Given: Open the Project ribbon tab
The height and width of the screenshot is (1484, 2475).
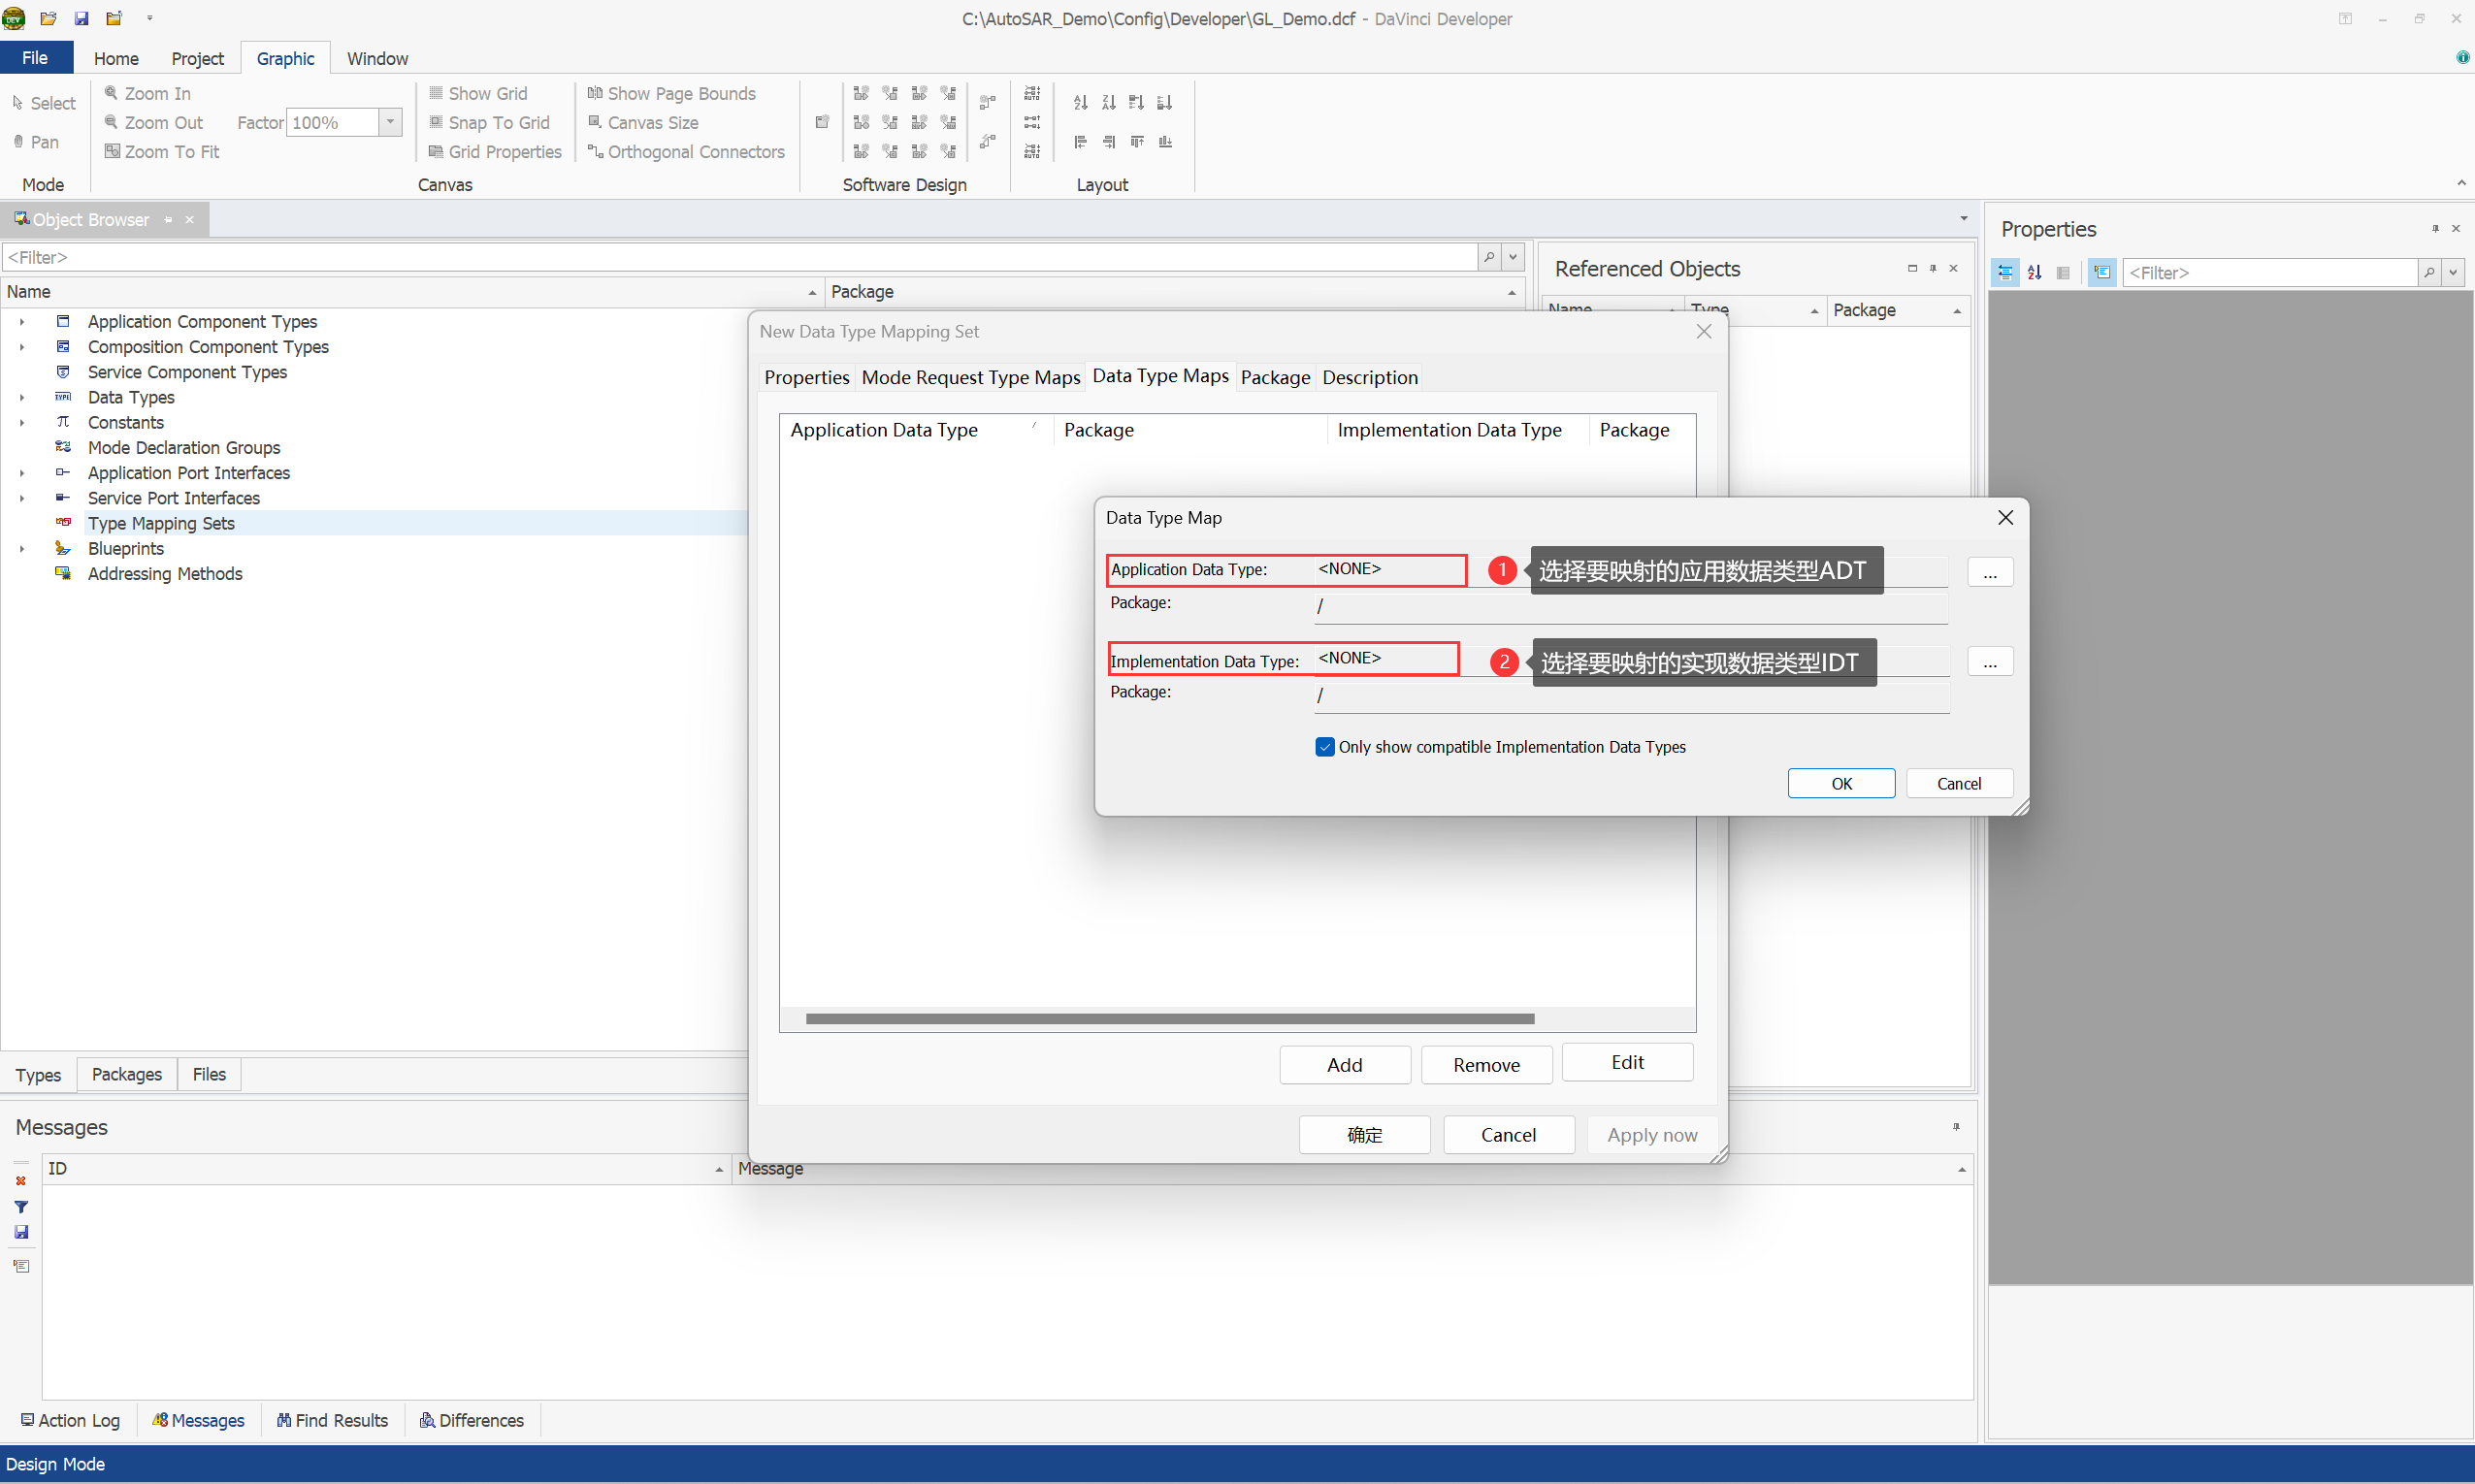Looking at the screenshot, I should [197, 58].
